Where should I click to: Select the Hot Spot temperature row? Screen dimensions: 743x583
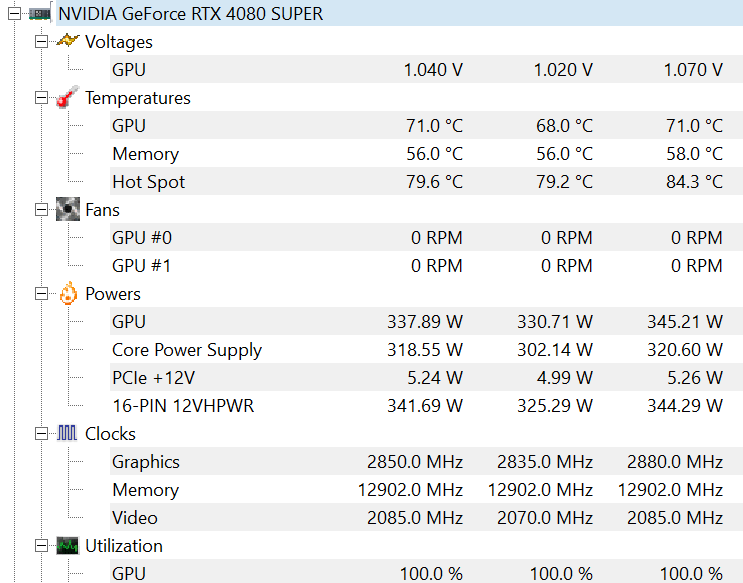pos(426,181)
